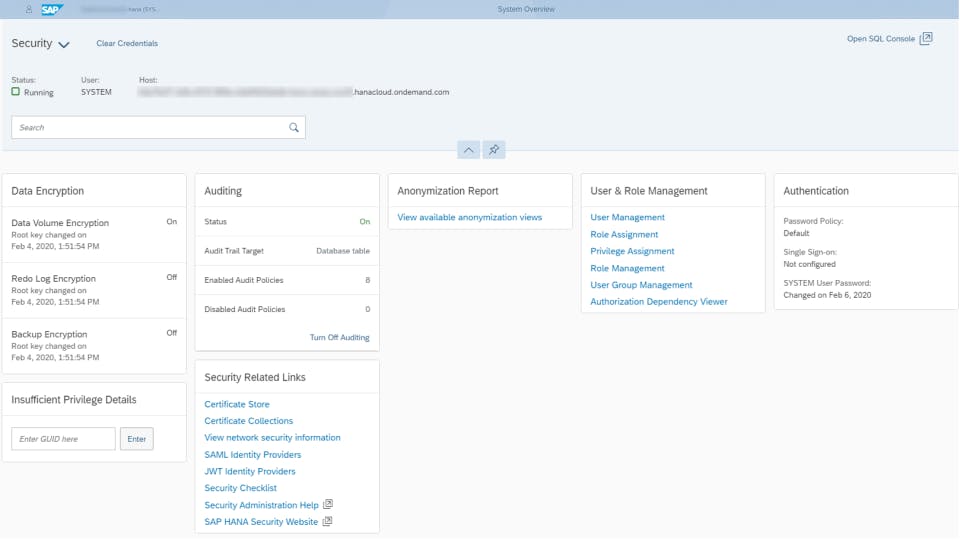The image size is (960, 541).
Task: Click the Auditing card title
Action: (x=223, y=191)
